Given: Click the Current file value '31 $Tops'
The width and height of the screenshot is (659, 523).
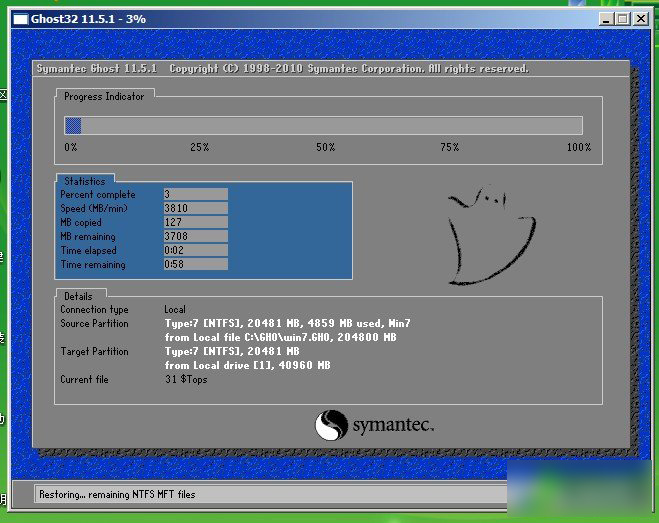Looking at the screenshot, I should (x=186, y=379).
